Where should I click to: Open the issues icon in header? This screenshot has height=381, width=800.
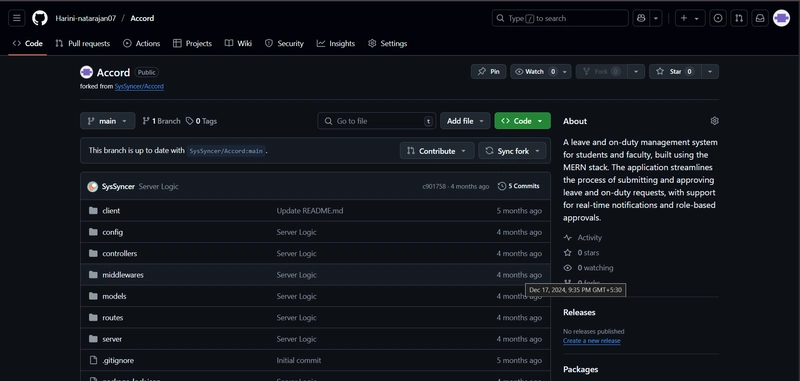[x=718, y=18]
